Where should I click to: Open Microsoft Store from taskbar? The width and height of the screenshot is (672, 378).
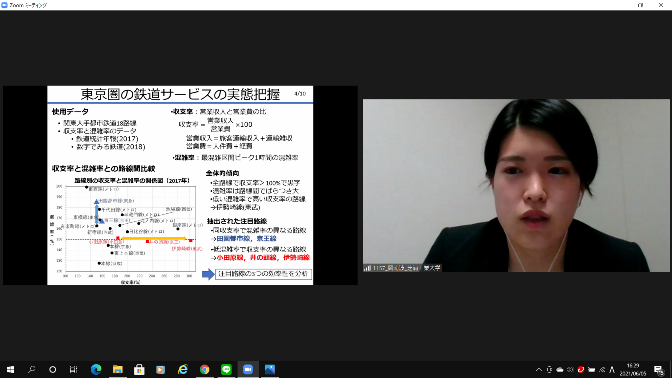coord(139,369)
